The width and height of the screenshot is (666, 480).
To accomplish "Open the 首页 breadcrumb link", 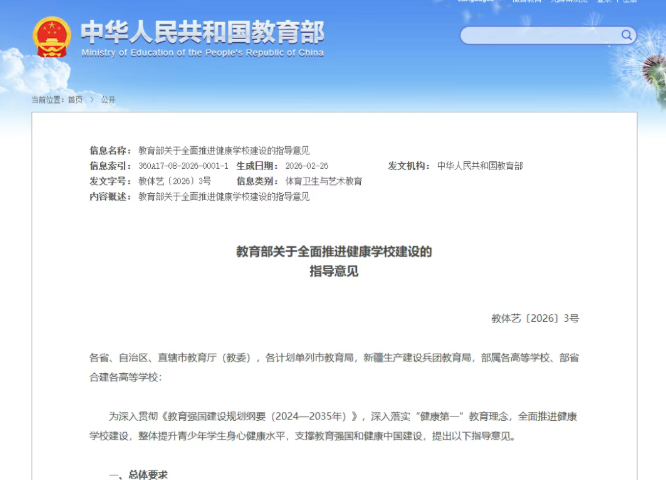I will 75,100.
